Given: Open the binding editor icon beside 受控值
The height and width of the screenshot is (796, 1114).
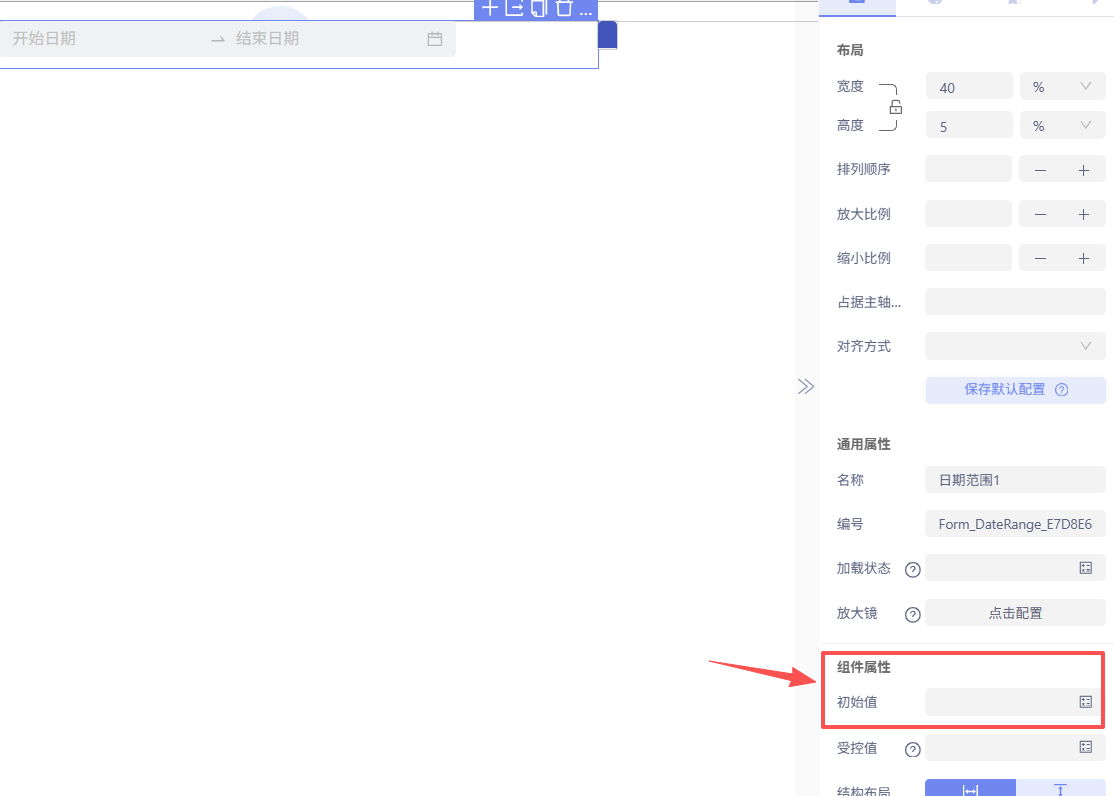Looking at the screenshot, I should (x=1086, y=747).
